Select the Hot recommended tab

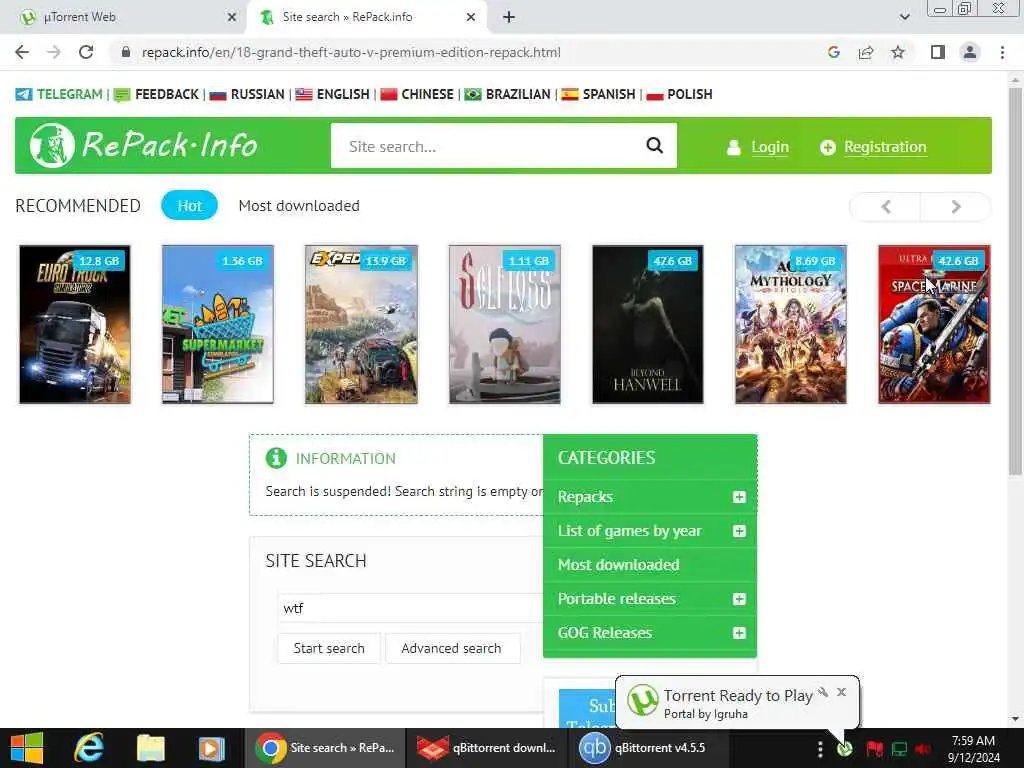(189, 206)
